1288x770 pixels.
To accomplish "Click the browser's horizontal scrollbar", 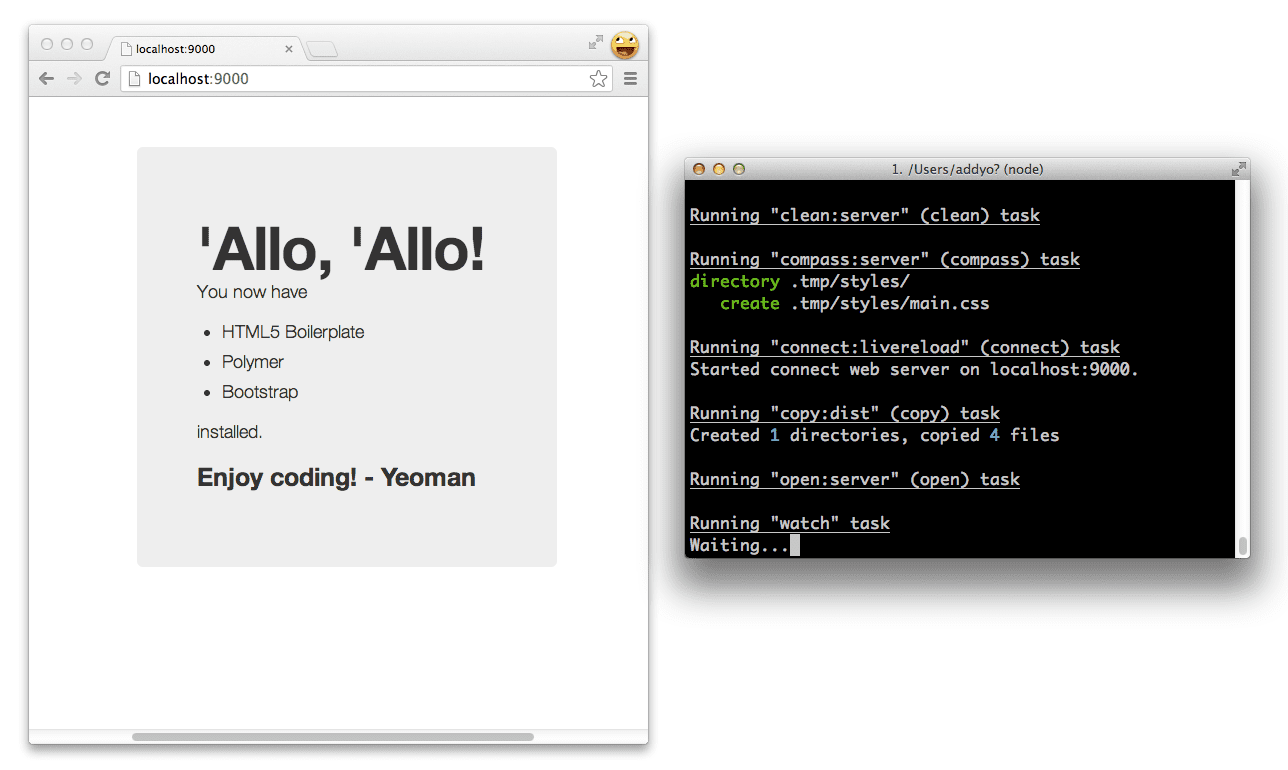I will [x=335, y=737].
